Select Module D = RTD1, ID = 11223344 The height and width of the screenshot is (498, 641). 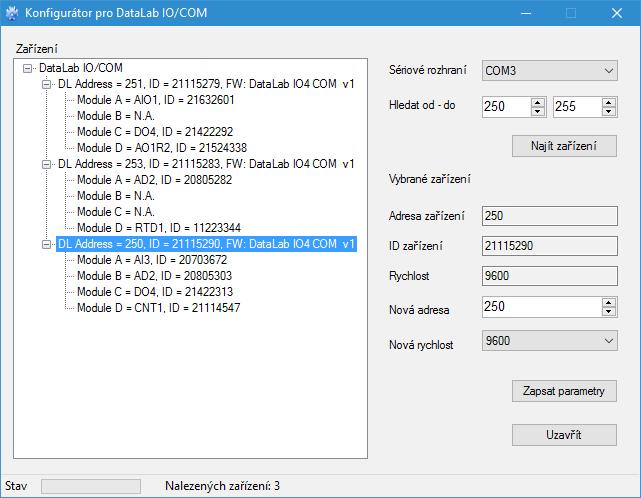pyautogui.click(x=159, y=228)
